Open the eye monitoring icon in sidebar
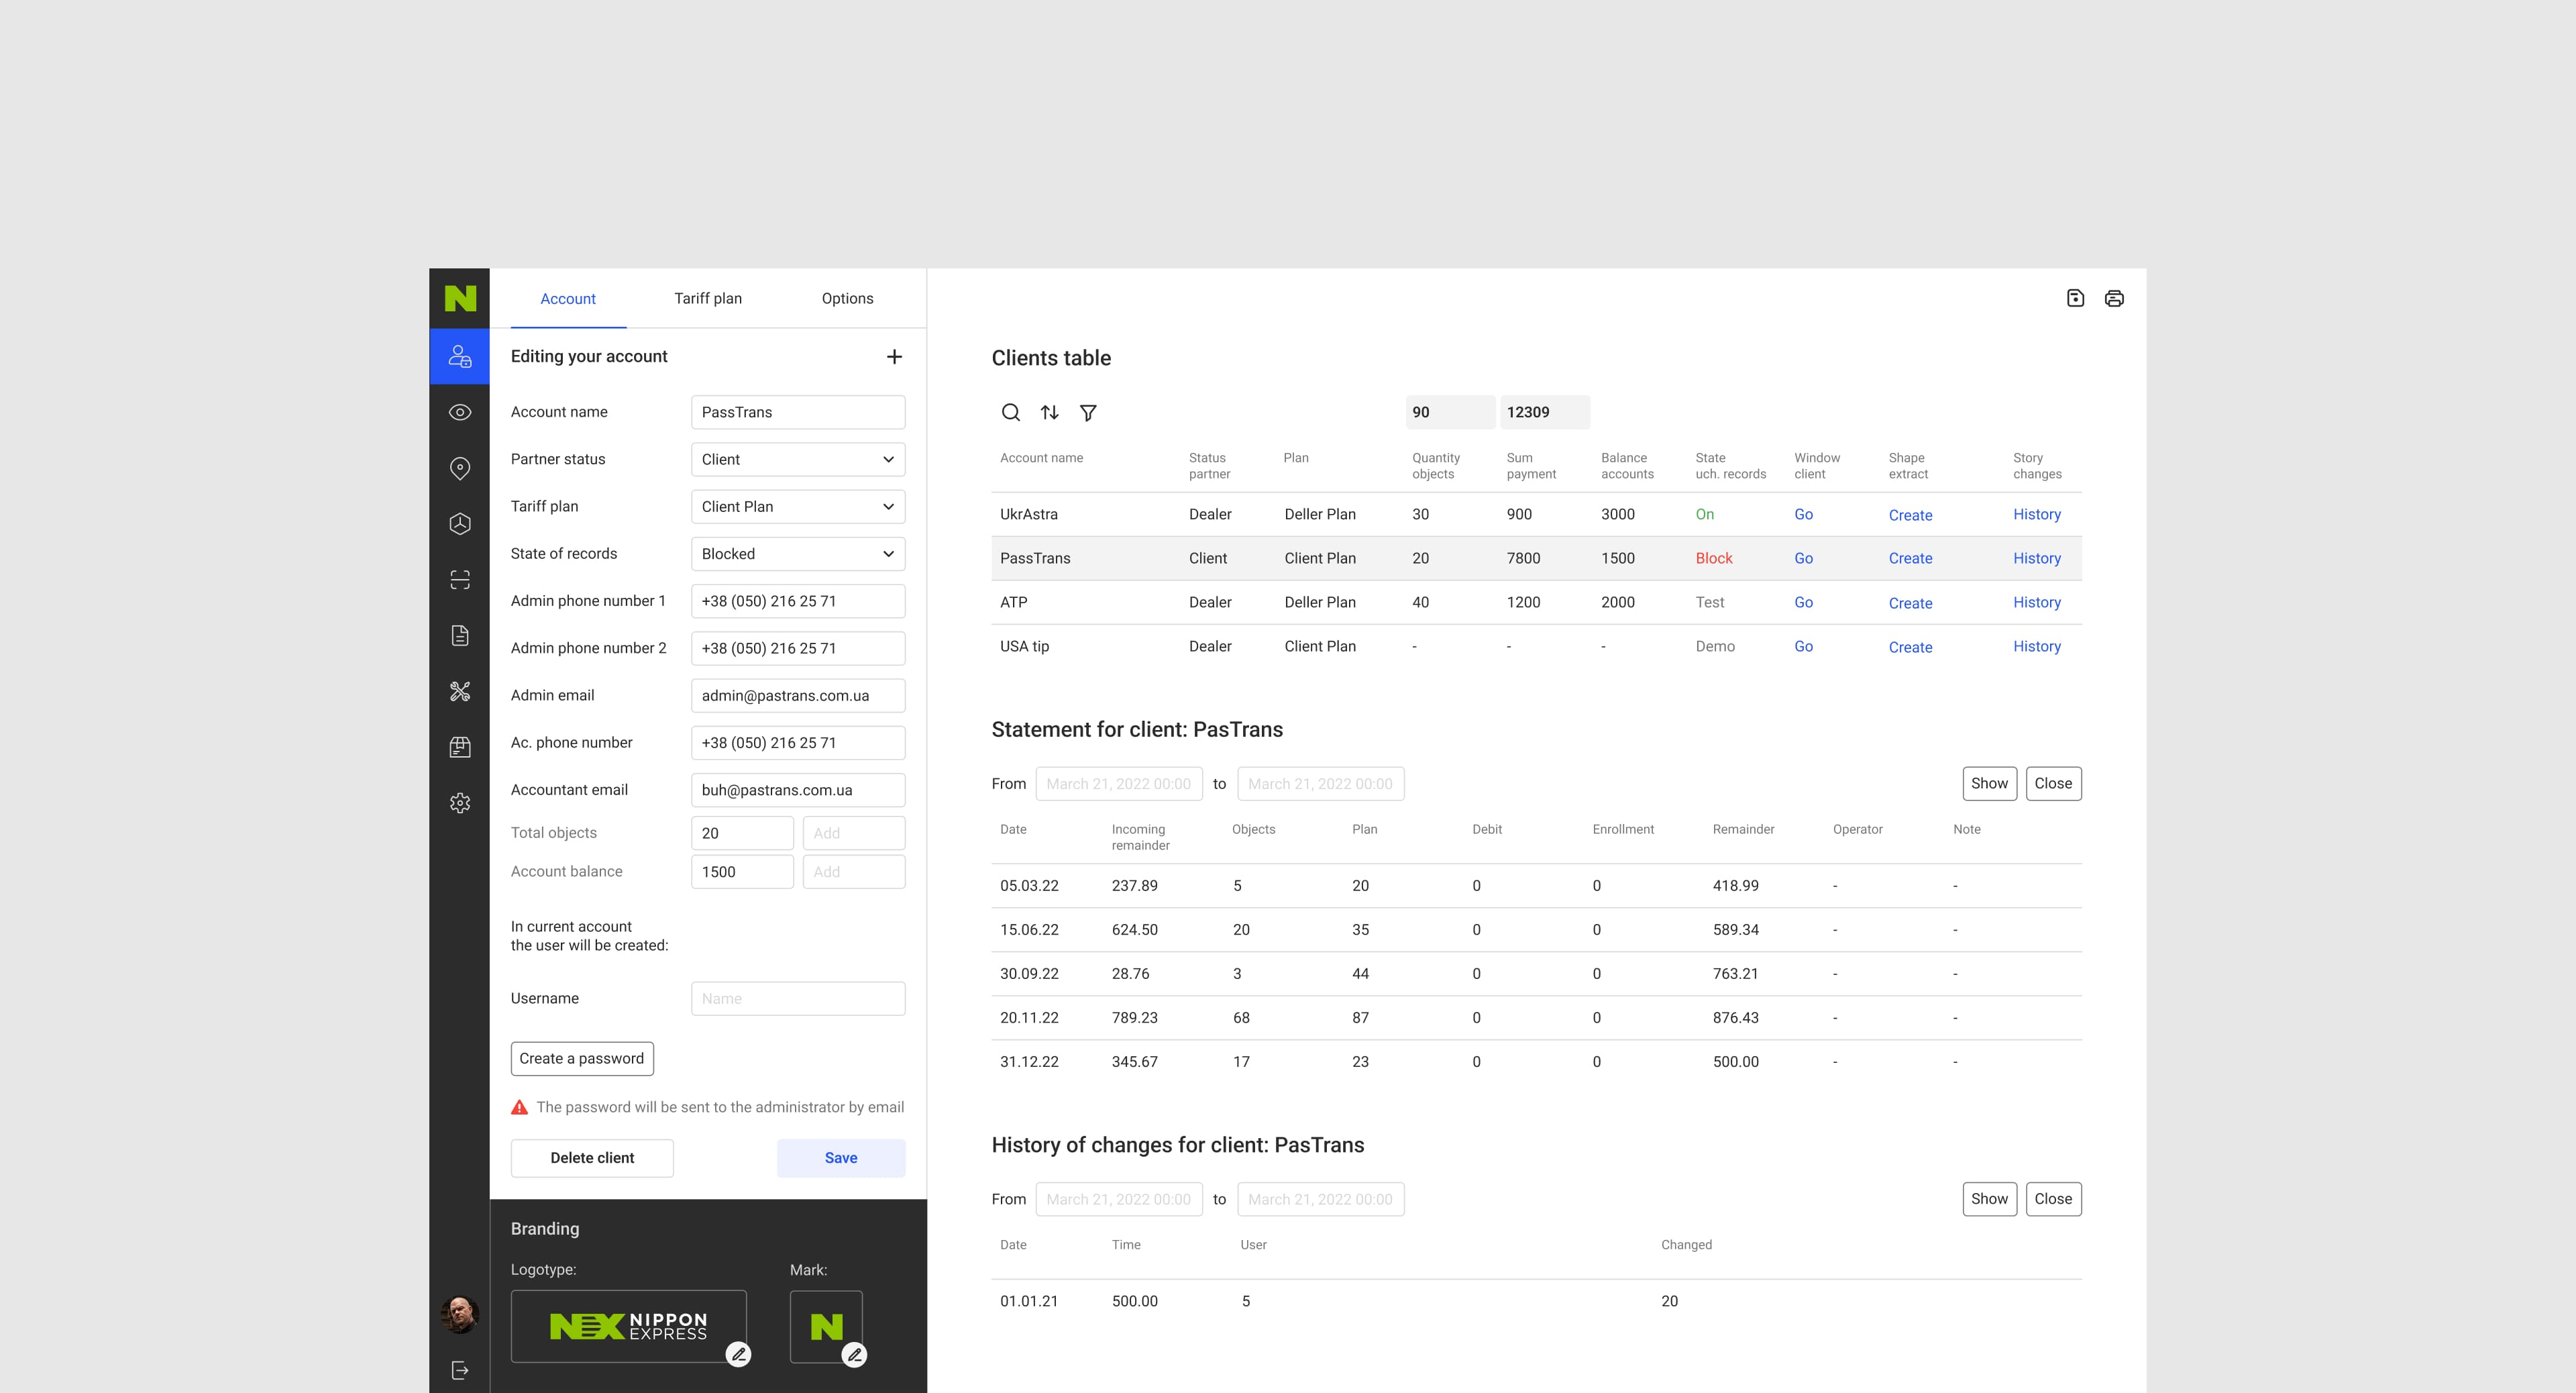Image resolution: width=2576 pixels, height=1393 pixels. pyautogui.click(x=460, y=412)
